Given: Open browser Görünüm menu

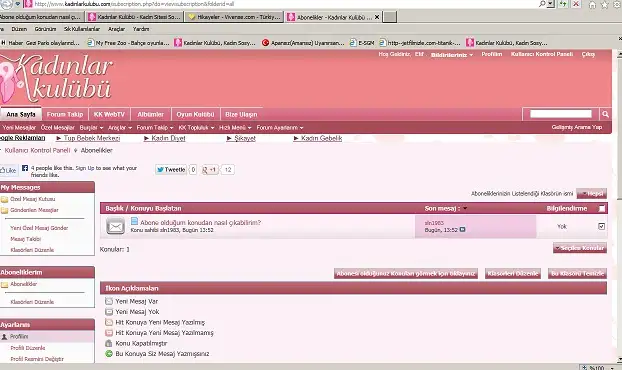Looking at the screenshot, I should coord(45,29).
